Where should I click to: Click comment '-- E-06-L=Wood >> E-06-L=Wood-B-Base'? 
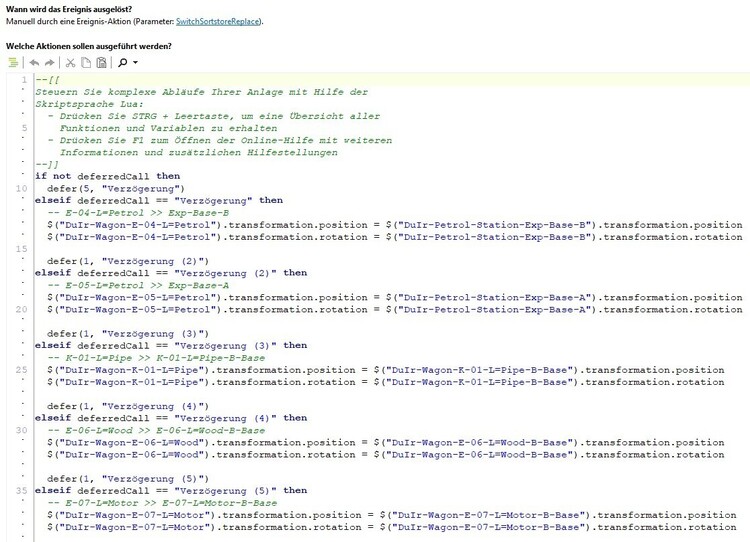156,431
